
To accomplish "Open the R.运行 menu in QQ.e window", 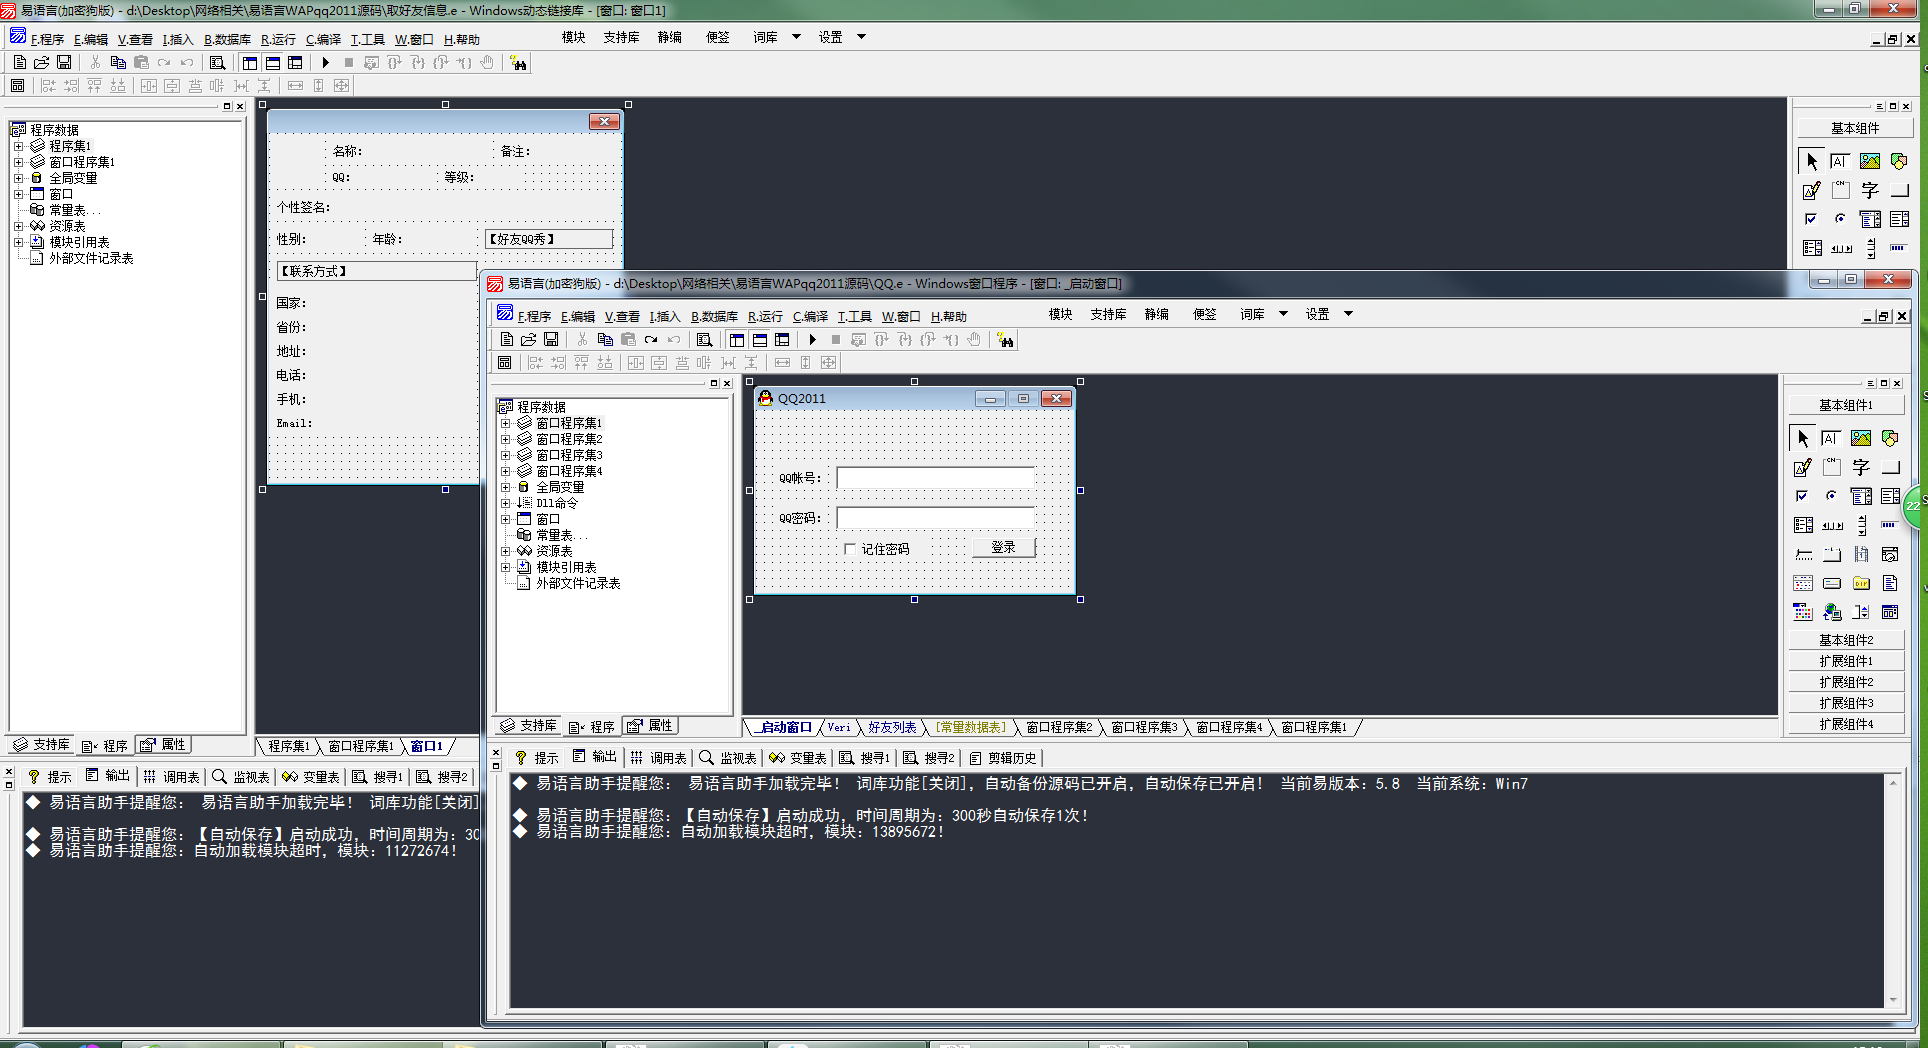I will 765,316.
